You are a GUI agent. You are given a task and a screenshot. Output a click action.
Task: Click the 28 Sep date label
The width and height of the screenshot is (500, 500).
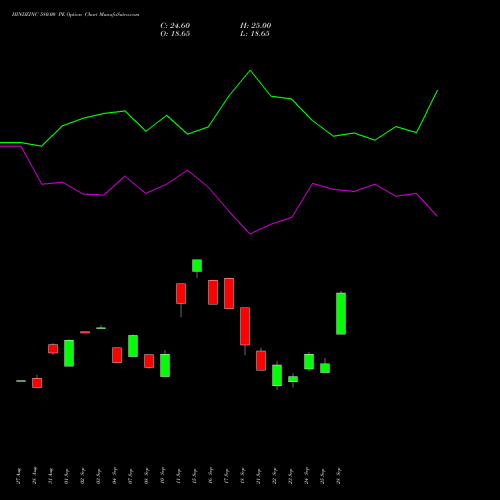339,476
